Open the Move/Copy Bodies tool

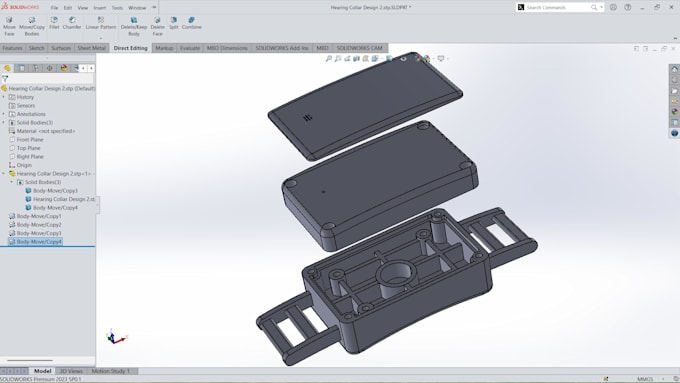pyautogui.click(x=32, y=26)
